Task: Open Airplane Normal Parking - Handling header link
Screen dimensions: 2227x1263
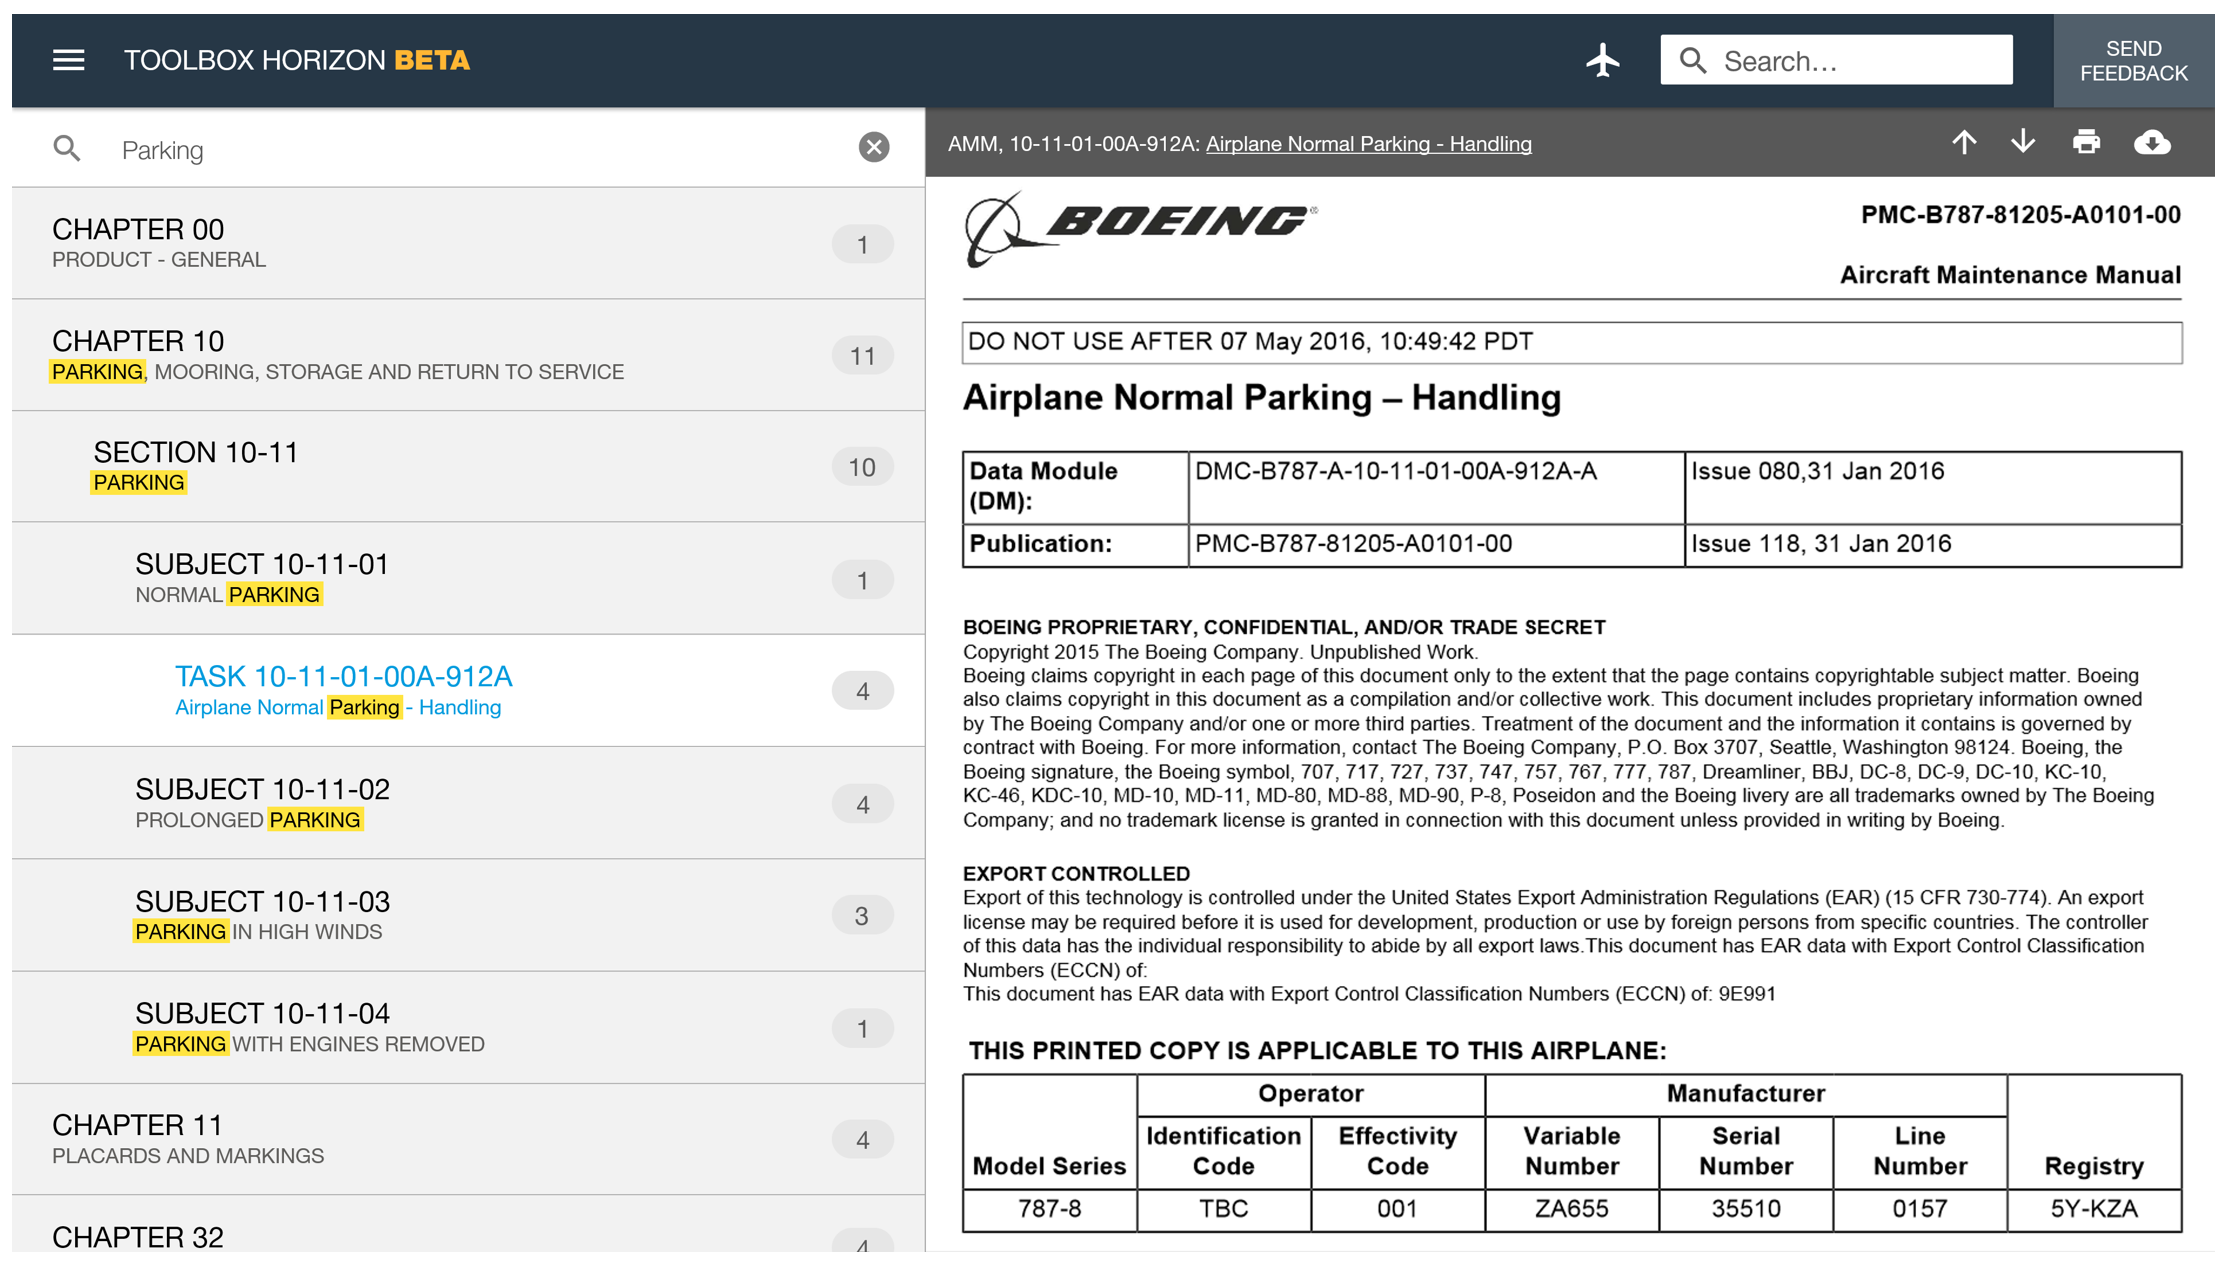Action: (x=1368, y=144)
